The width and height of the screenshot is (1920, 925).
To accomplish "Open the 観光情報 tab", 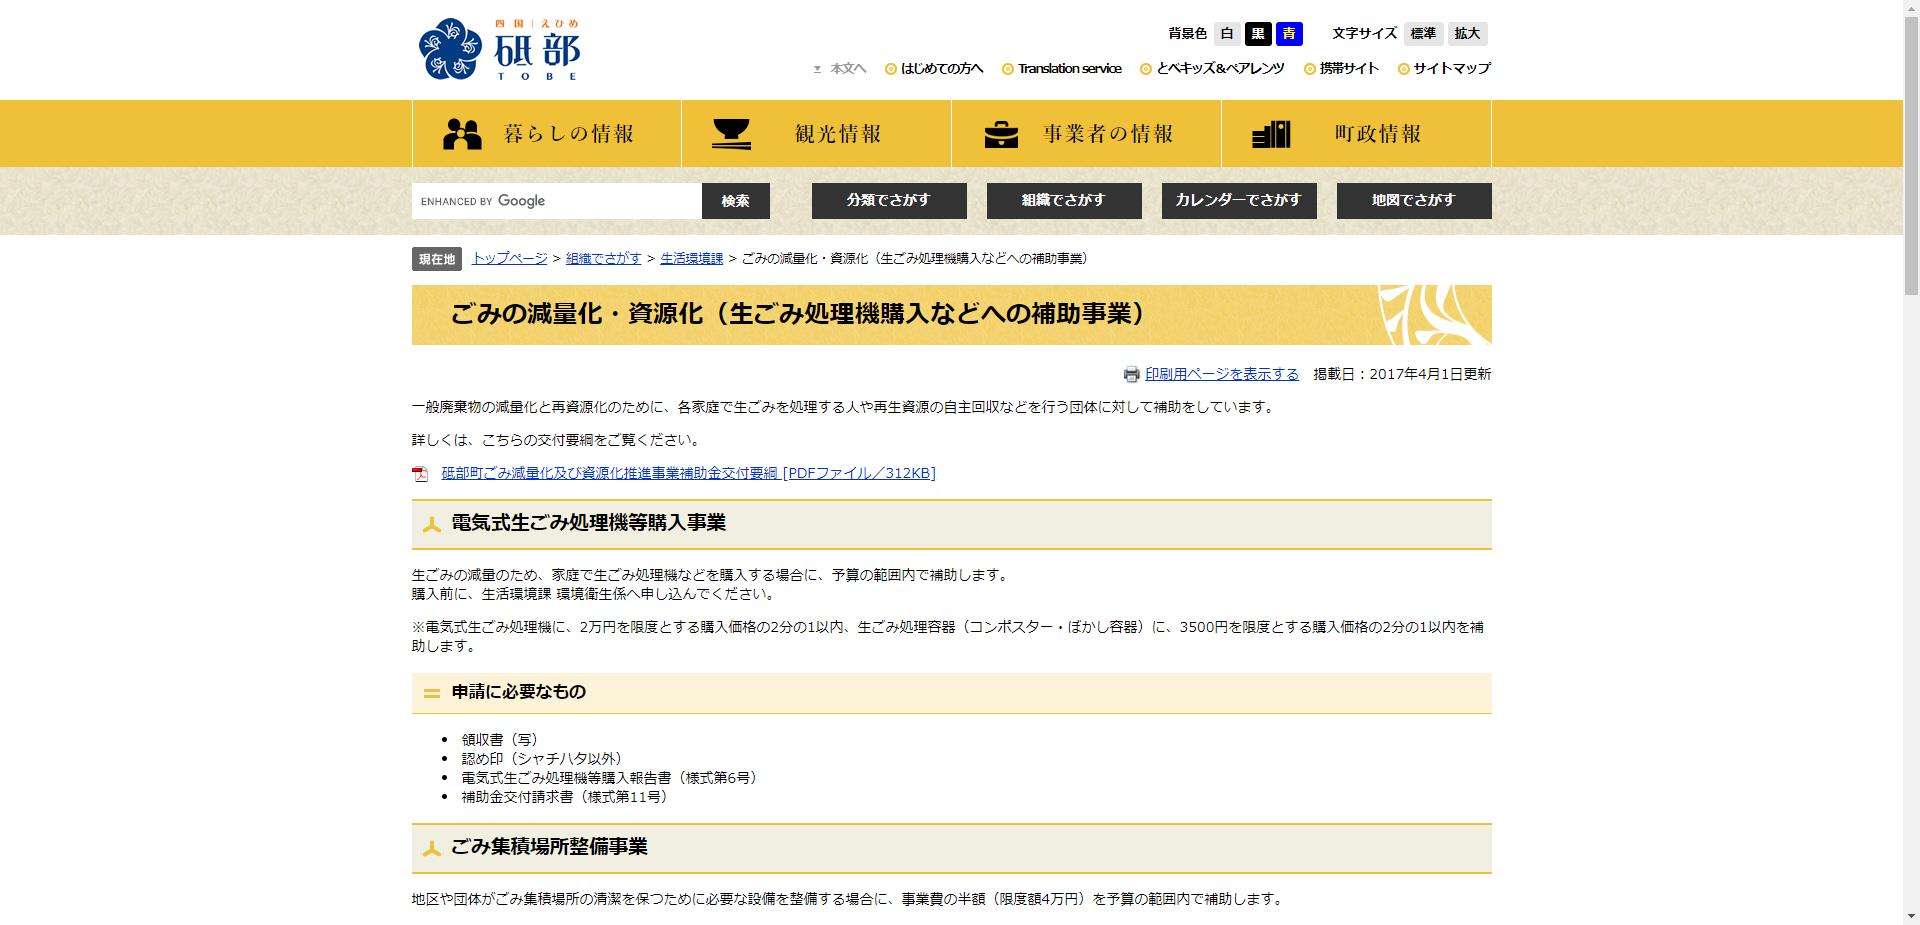I will tap(815, 132).
